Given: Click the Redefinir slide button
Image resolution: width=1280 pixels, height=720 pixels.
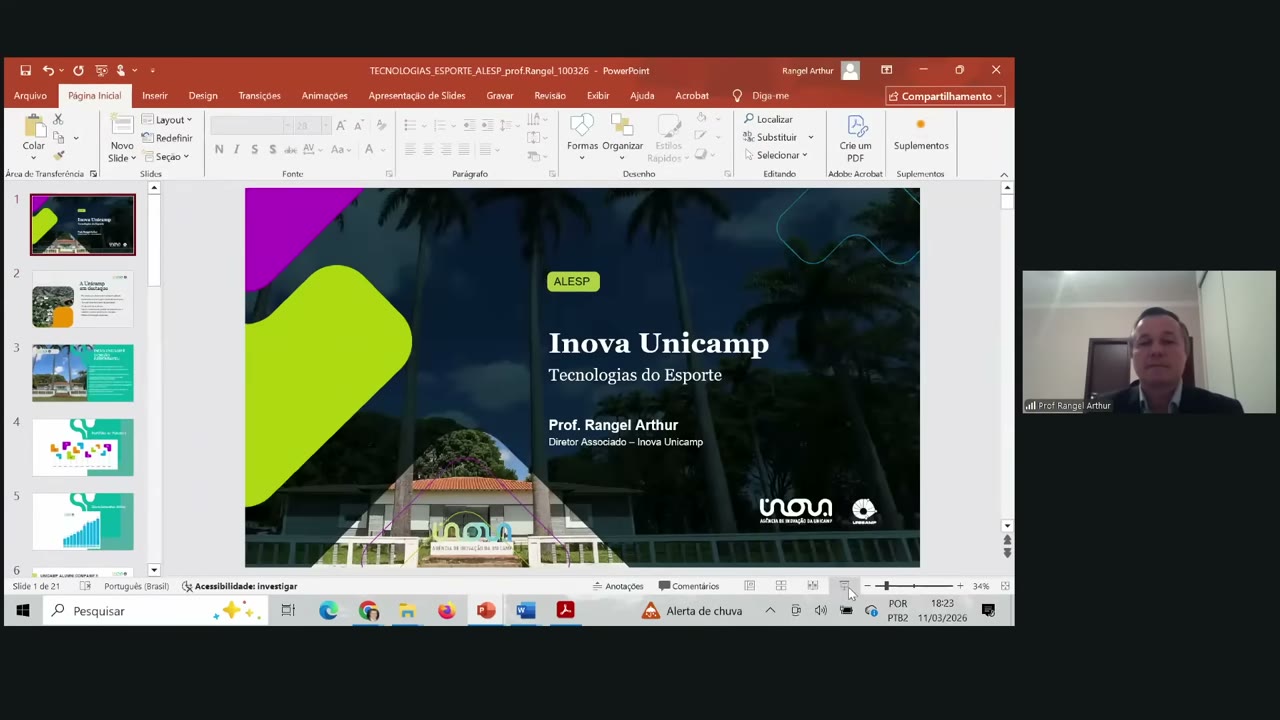Looking at the screenshot, I should point(167,138).
